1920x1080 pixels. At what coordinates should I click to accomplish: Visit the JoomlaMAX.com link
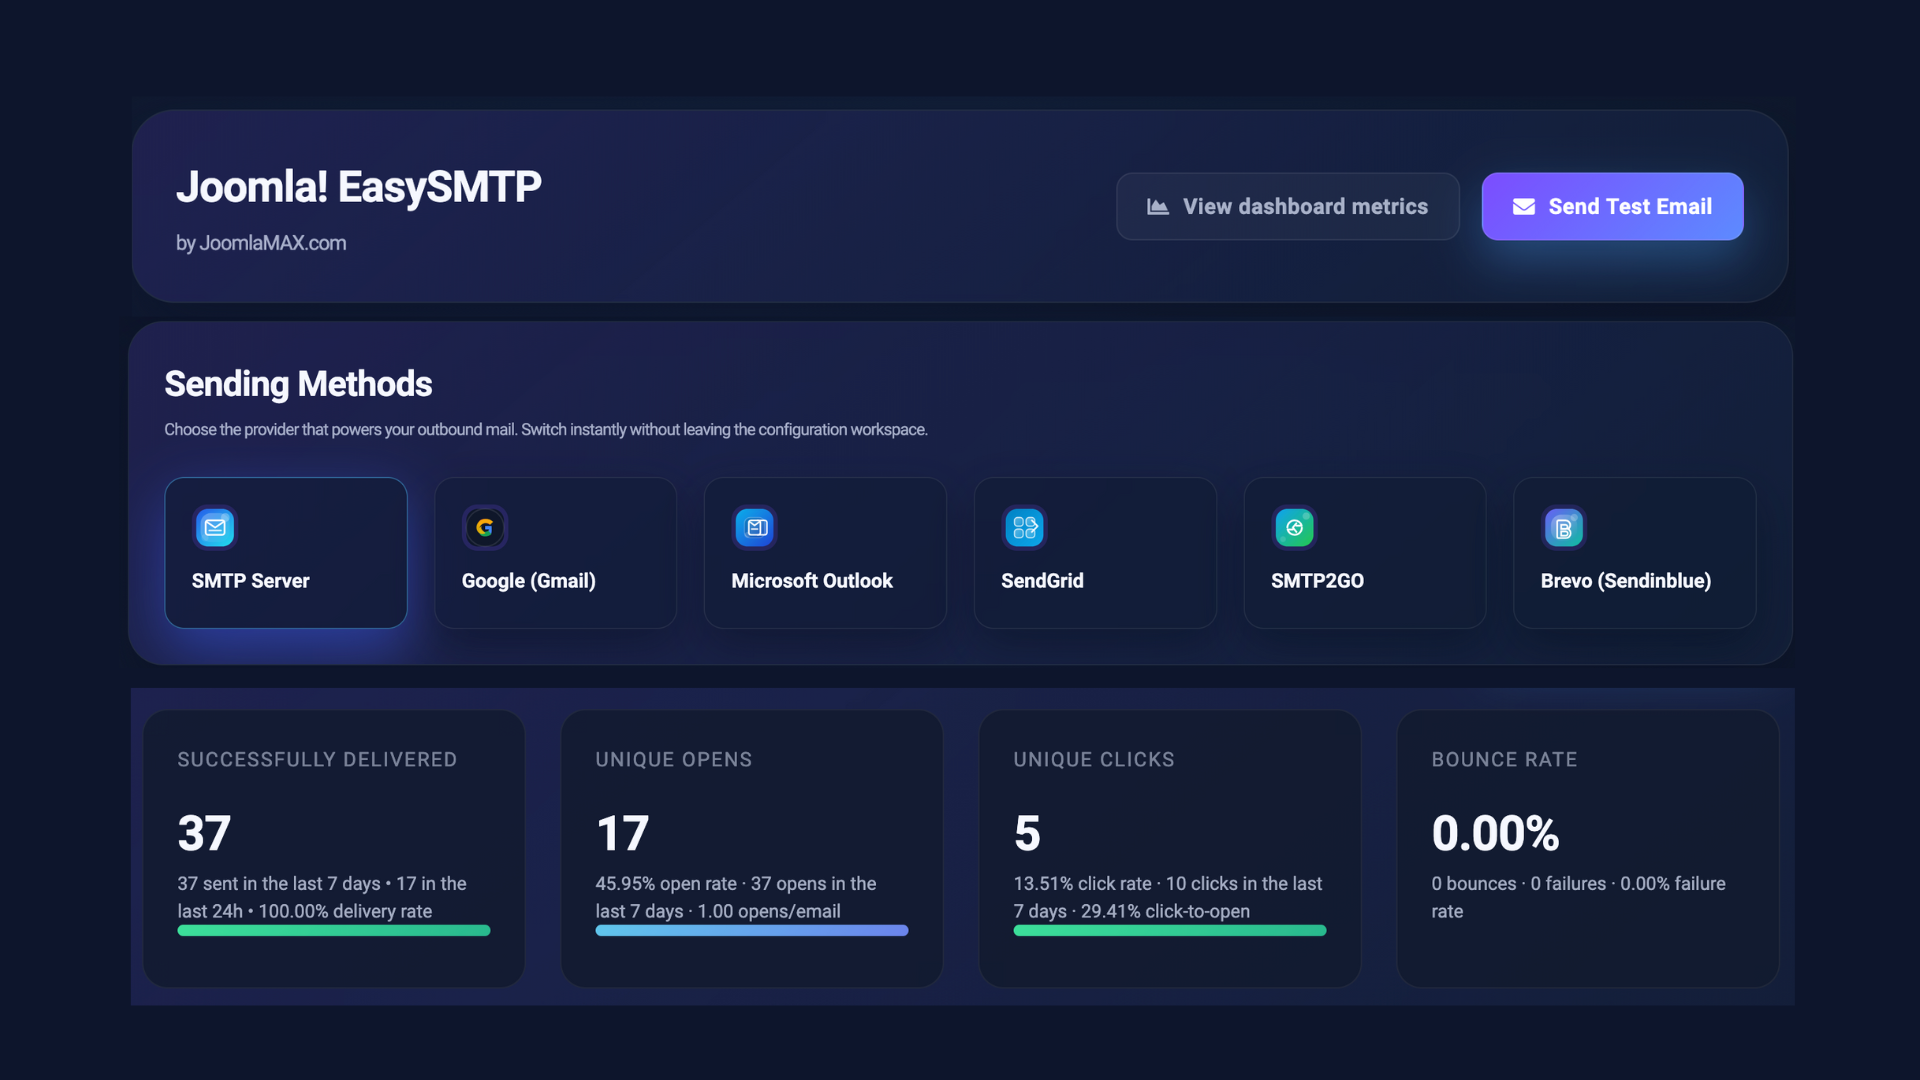coord(272,243)
